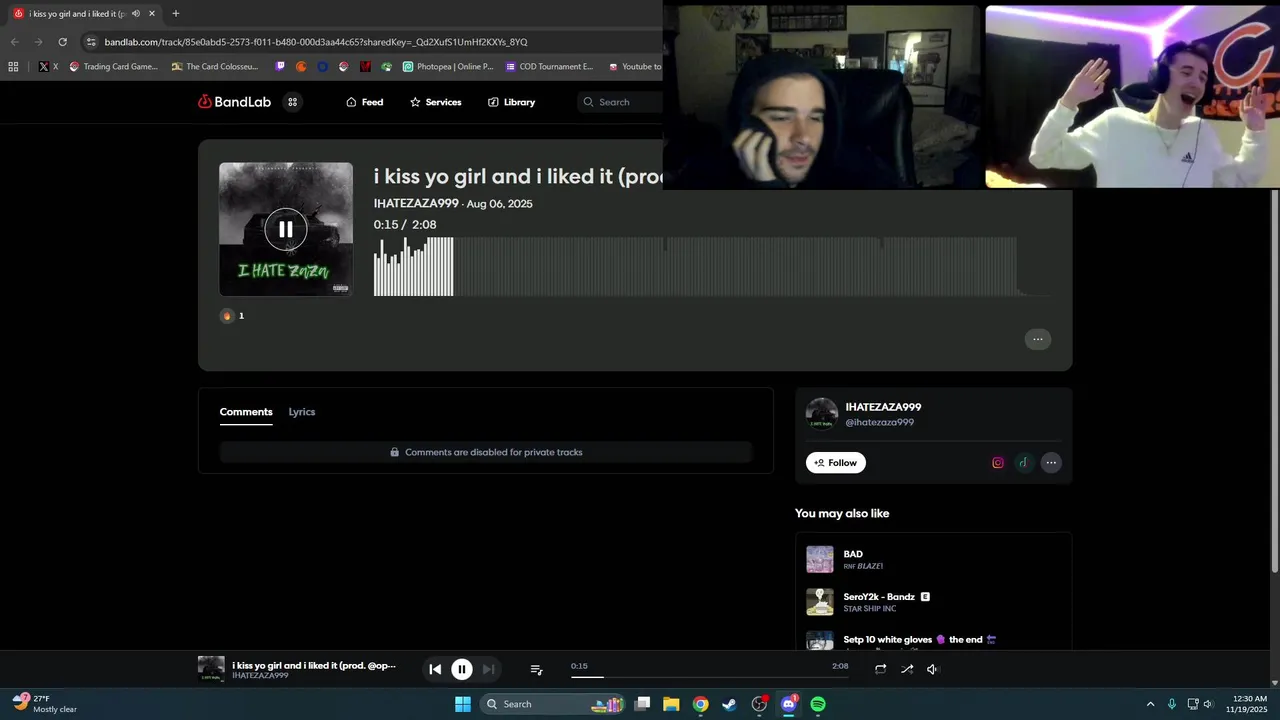Open Steam from the taskbar
This screenshot has width=1280, height=720.
(730, 704)
